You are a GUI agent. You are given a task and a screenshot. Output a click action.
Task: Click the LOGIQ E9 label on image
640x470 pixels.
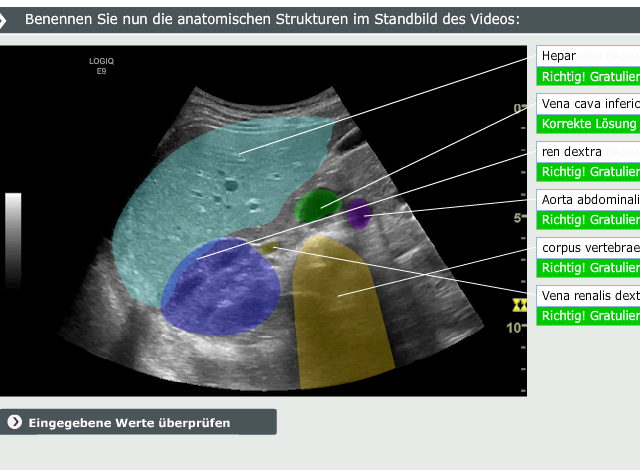pyautogui.click(x=102, y=66)
